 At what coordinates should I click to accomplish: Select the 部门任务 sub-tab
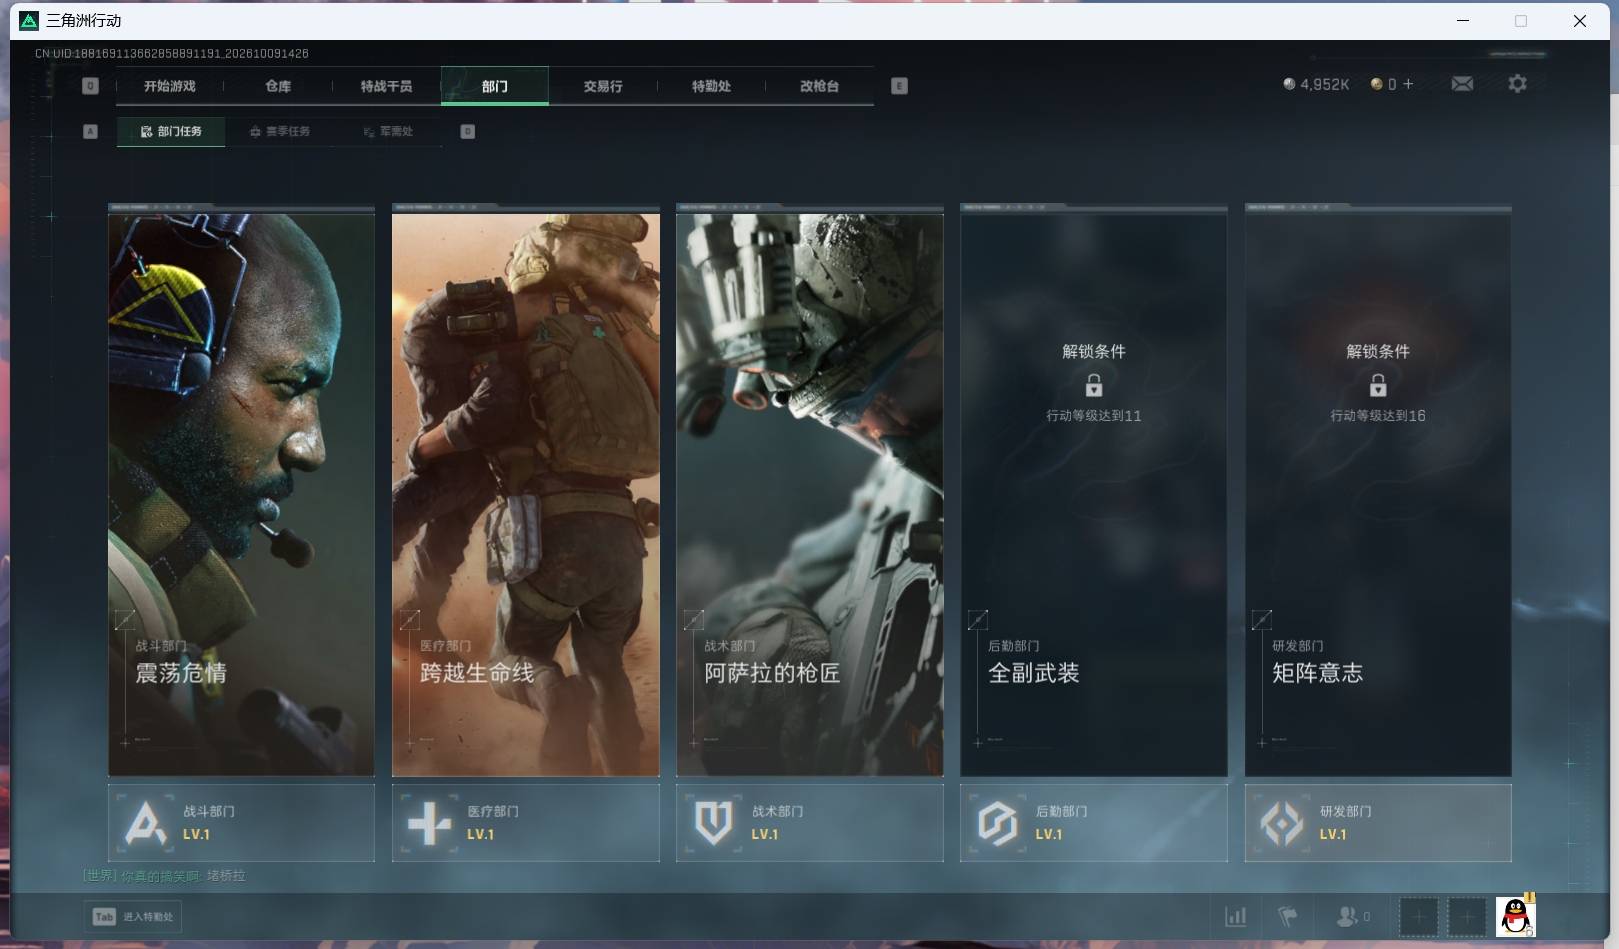click(x=171, y=131)
